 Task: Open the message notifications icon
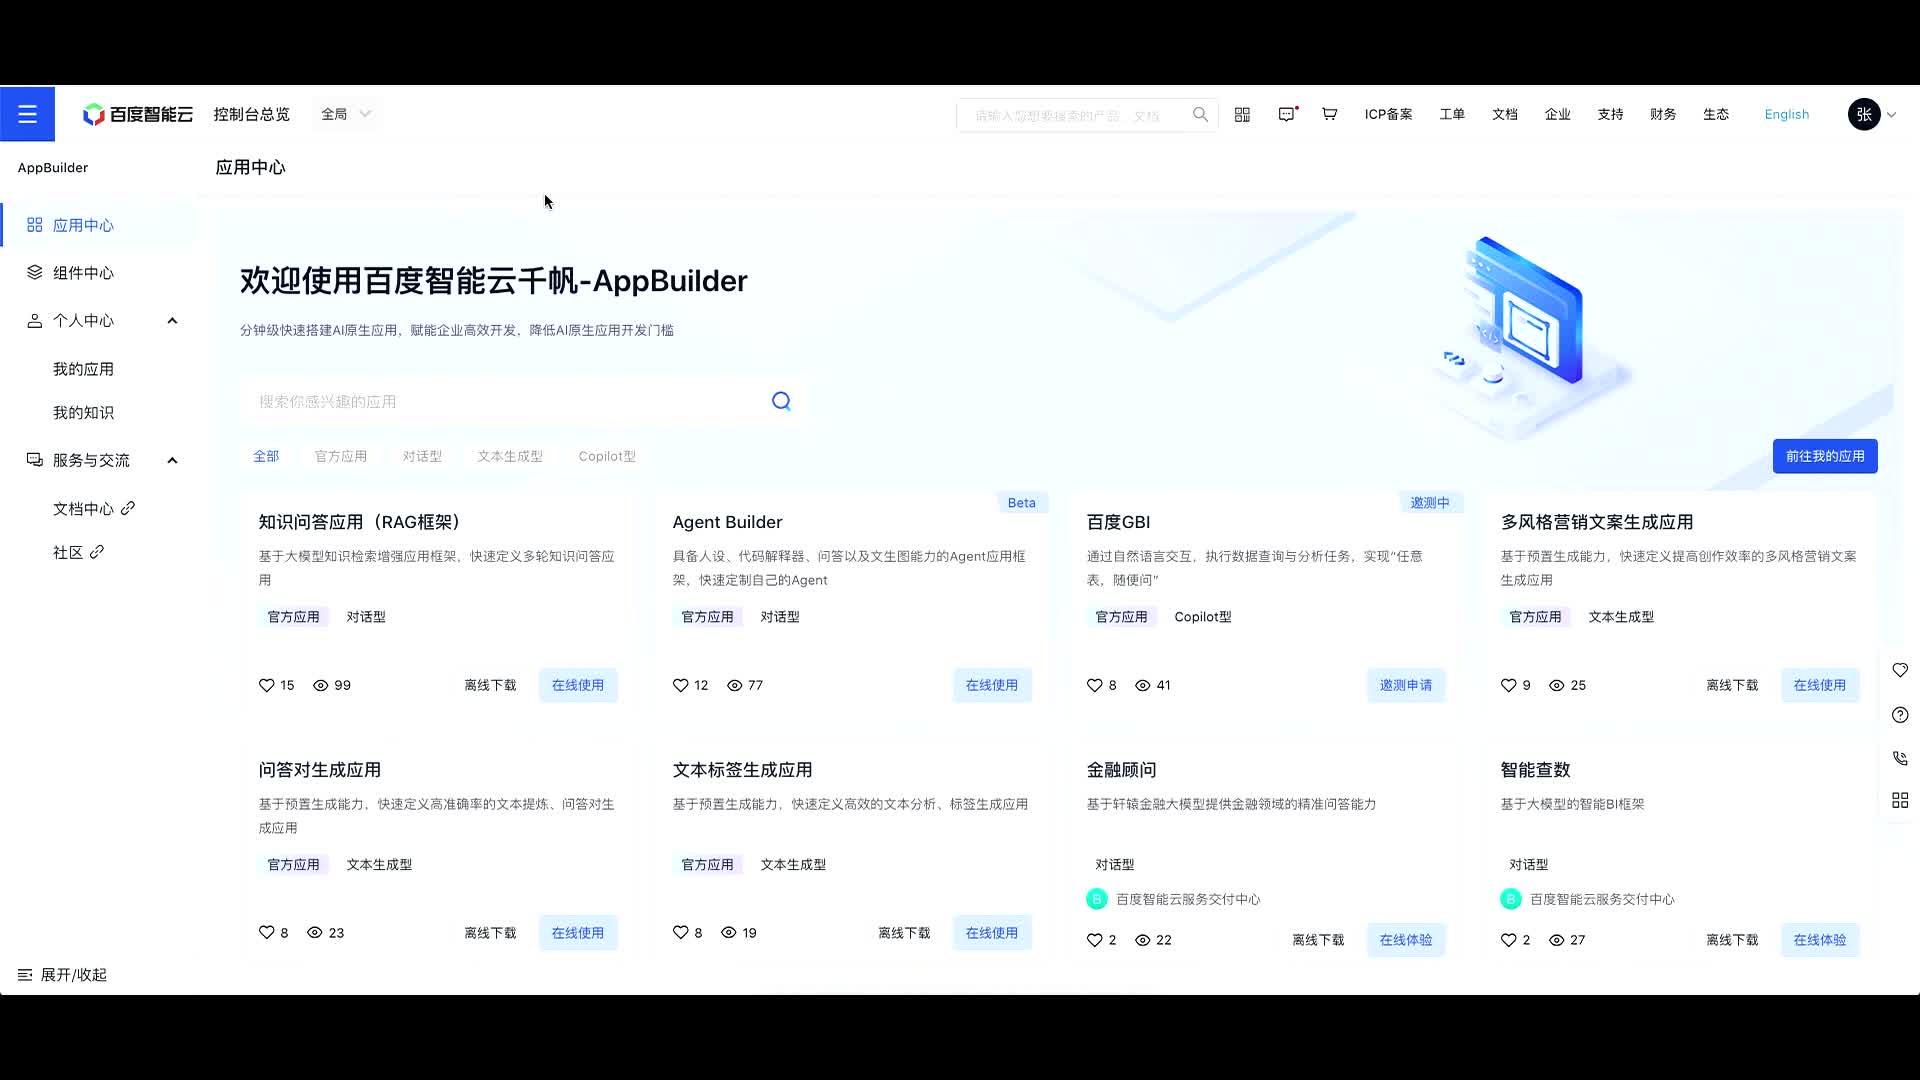pyautogui.click(x=1287, y=115)
